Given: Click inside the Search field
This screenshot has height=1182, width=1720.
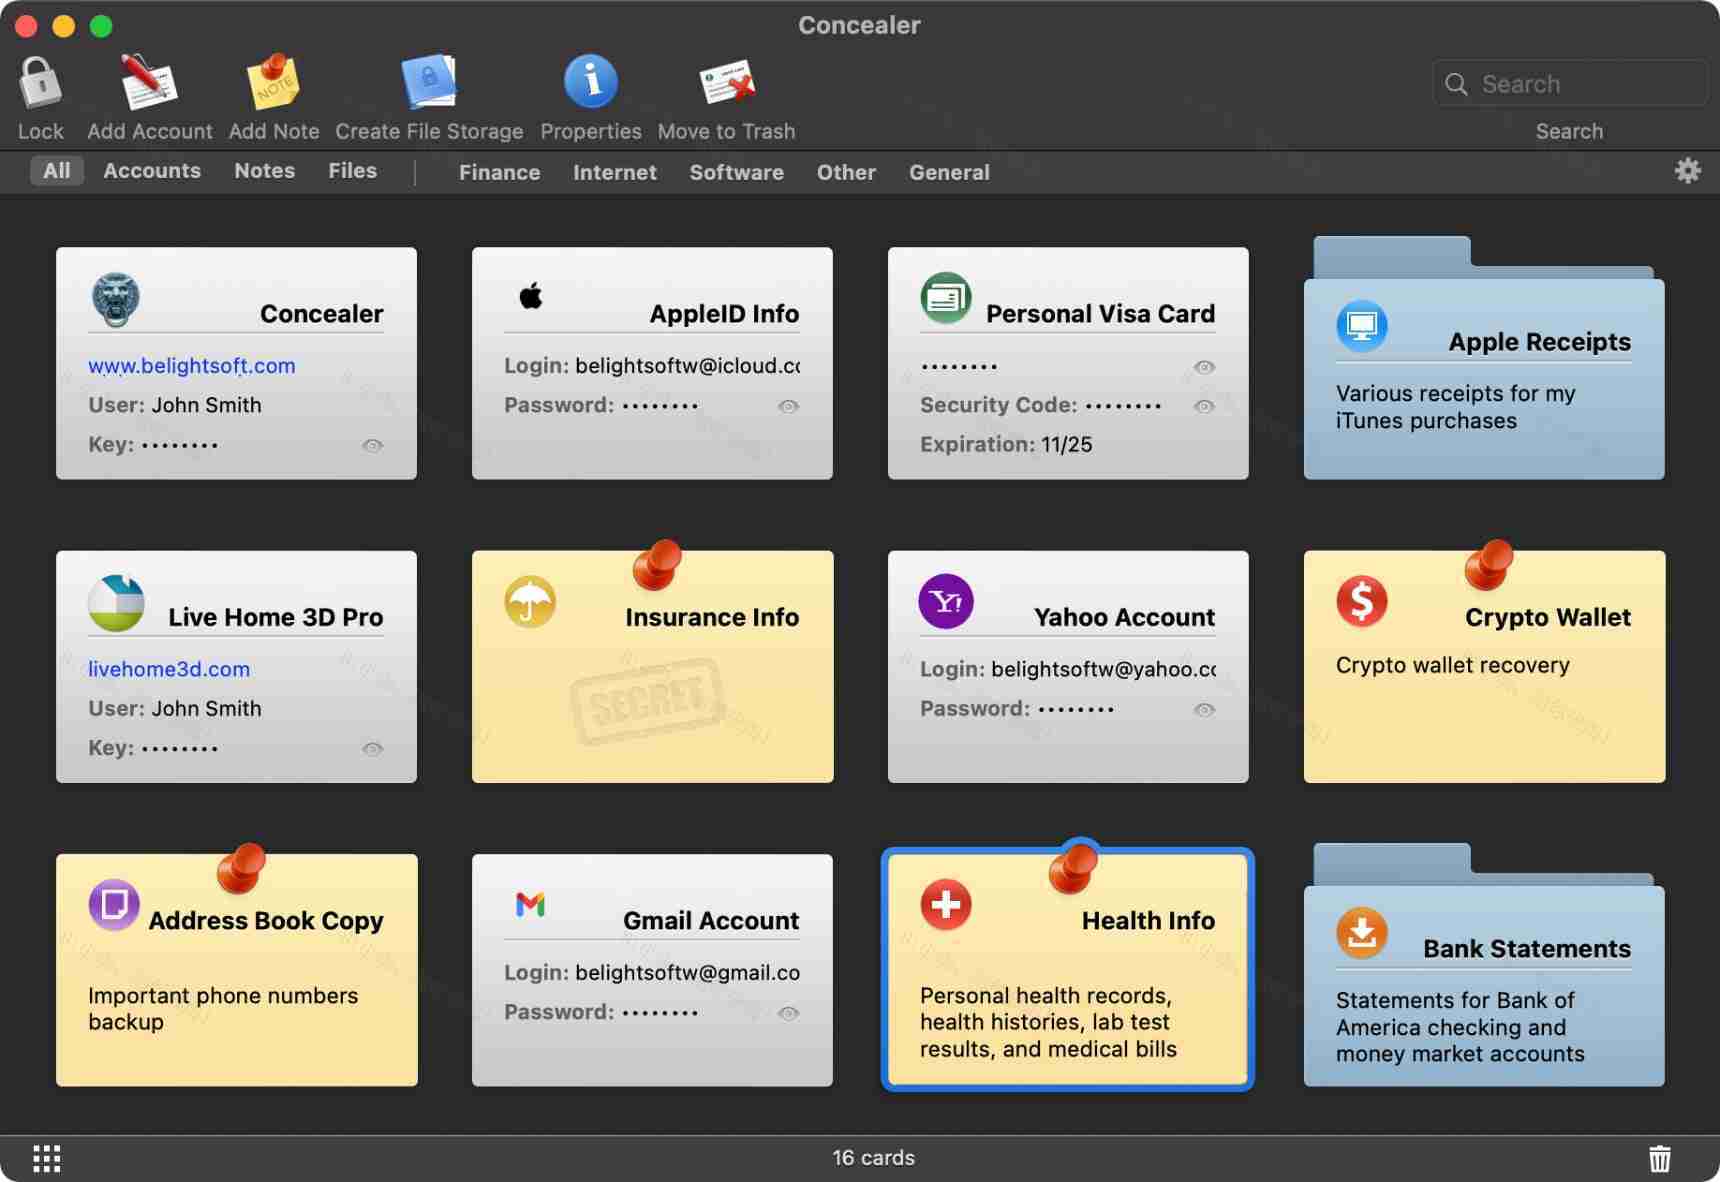Looking at the screenshot, I should pos(1570,84).
